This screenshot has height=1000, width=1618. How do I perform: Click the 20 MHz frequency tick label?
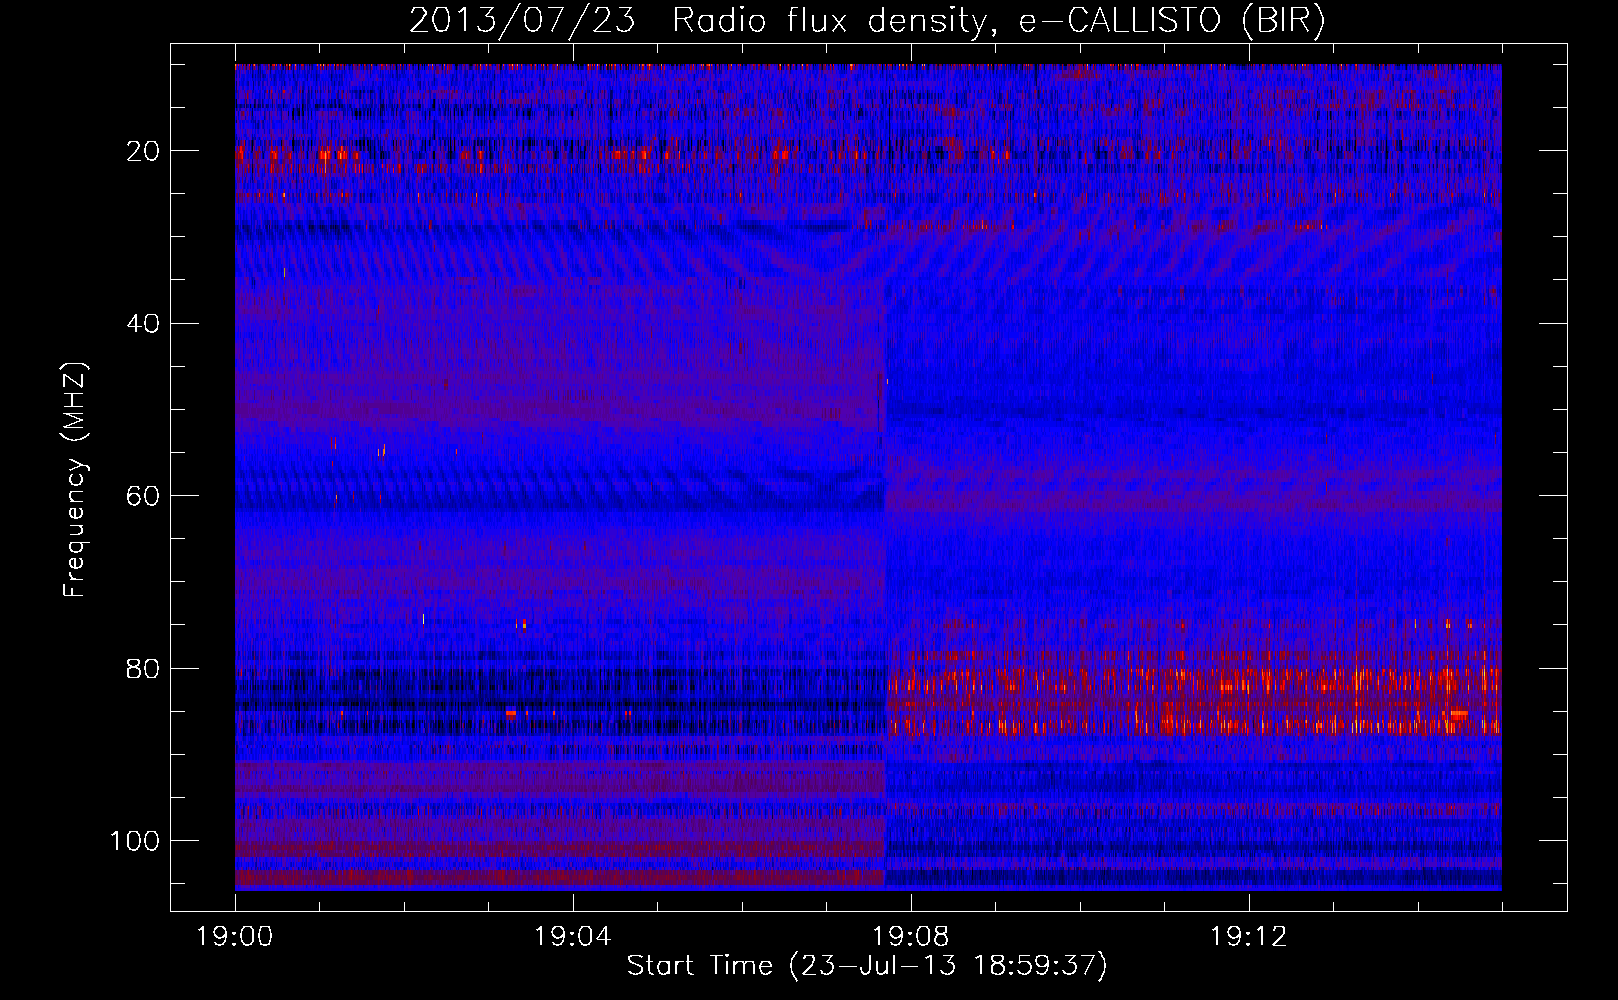(x=144, y=151)
